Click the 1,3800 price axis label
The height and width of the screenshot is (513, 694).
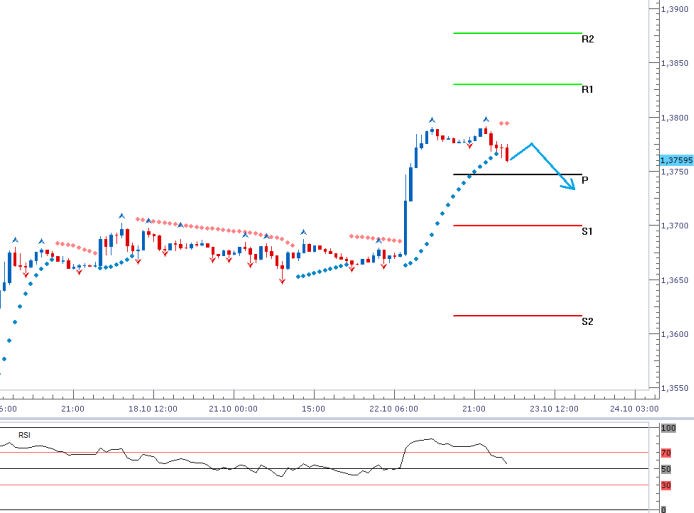(x=675, y=118)
